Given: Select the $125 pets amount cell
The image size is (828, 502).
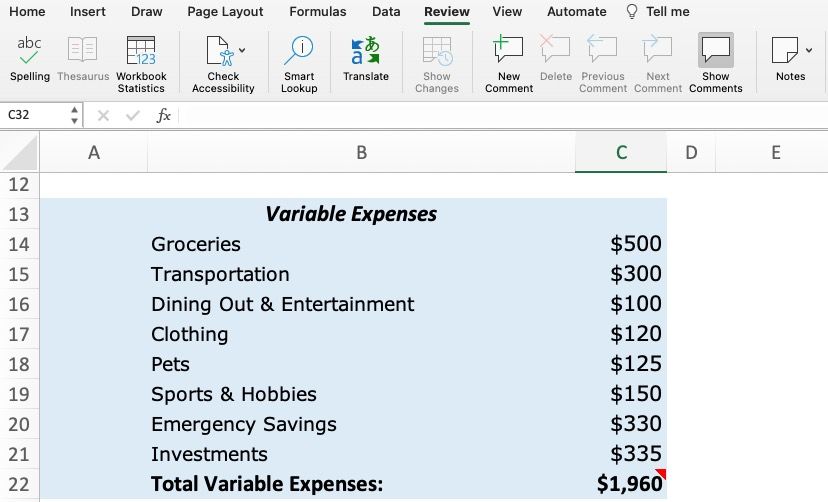Looking at the screenshot, I should [621, 364].
